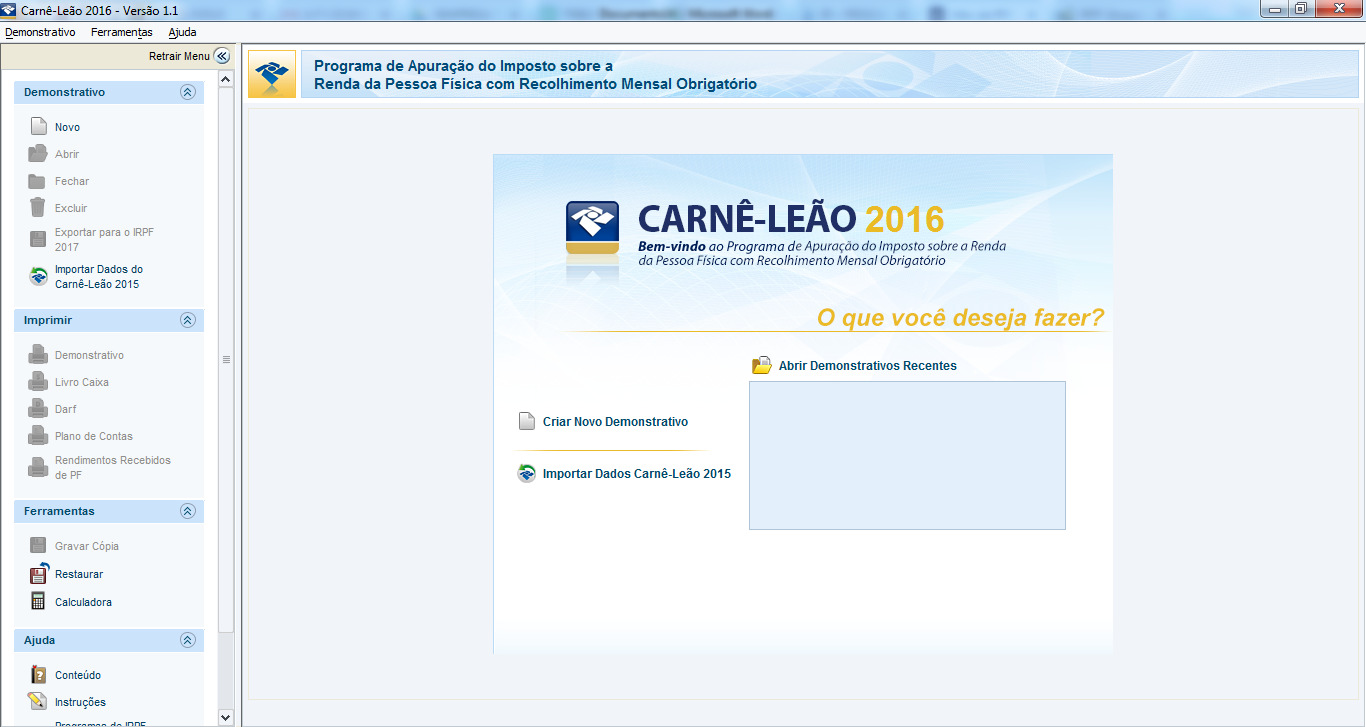Click the Conteúdo help book icon
1366x727 pixels.
pyautogui.click(x=38, y=675)
